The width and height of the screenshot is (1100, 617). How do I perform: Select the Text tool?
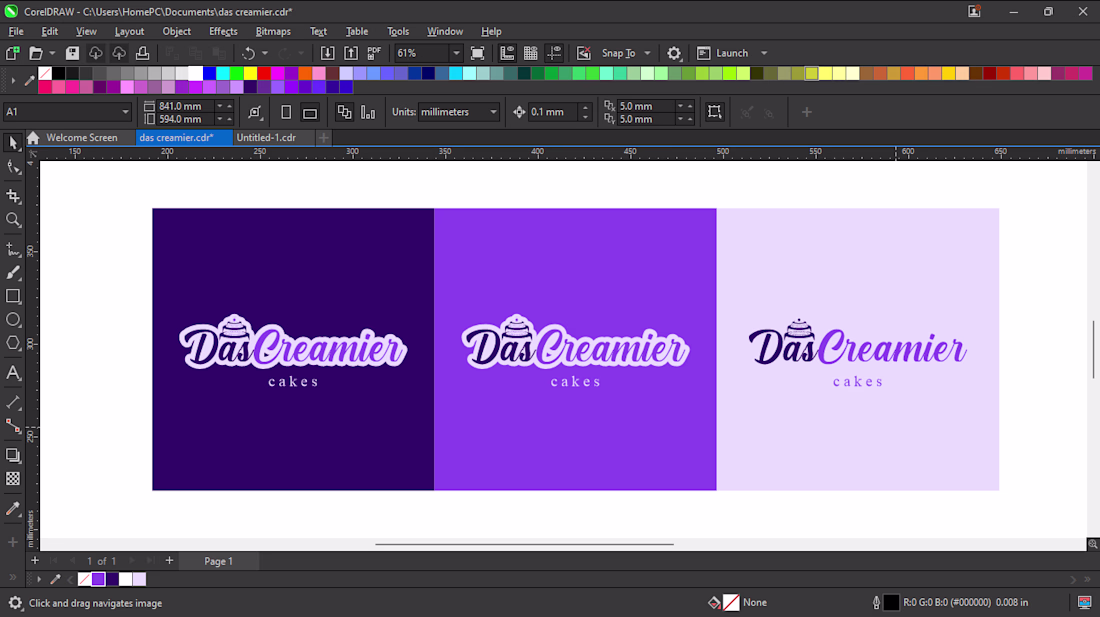coord(13,373)
